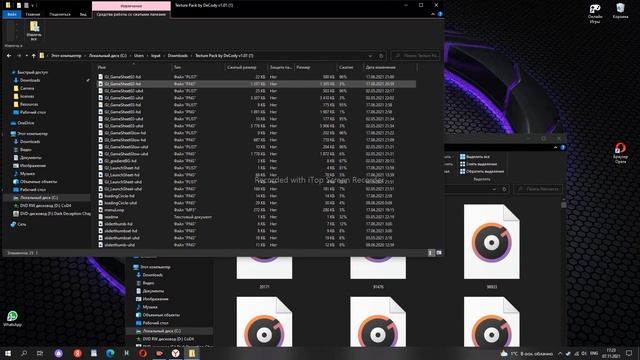Collapse ribbon chevron in background Explorer window
The width and height of the screenshot is (640, 360).
tap(556, 147)
